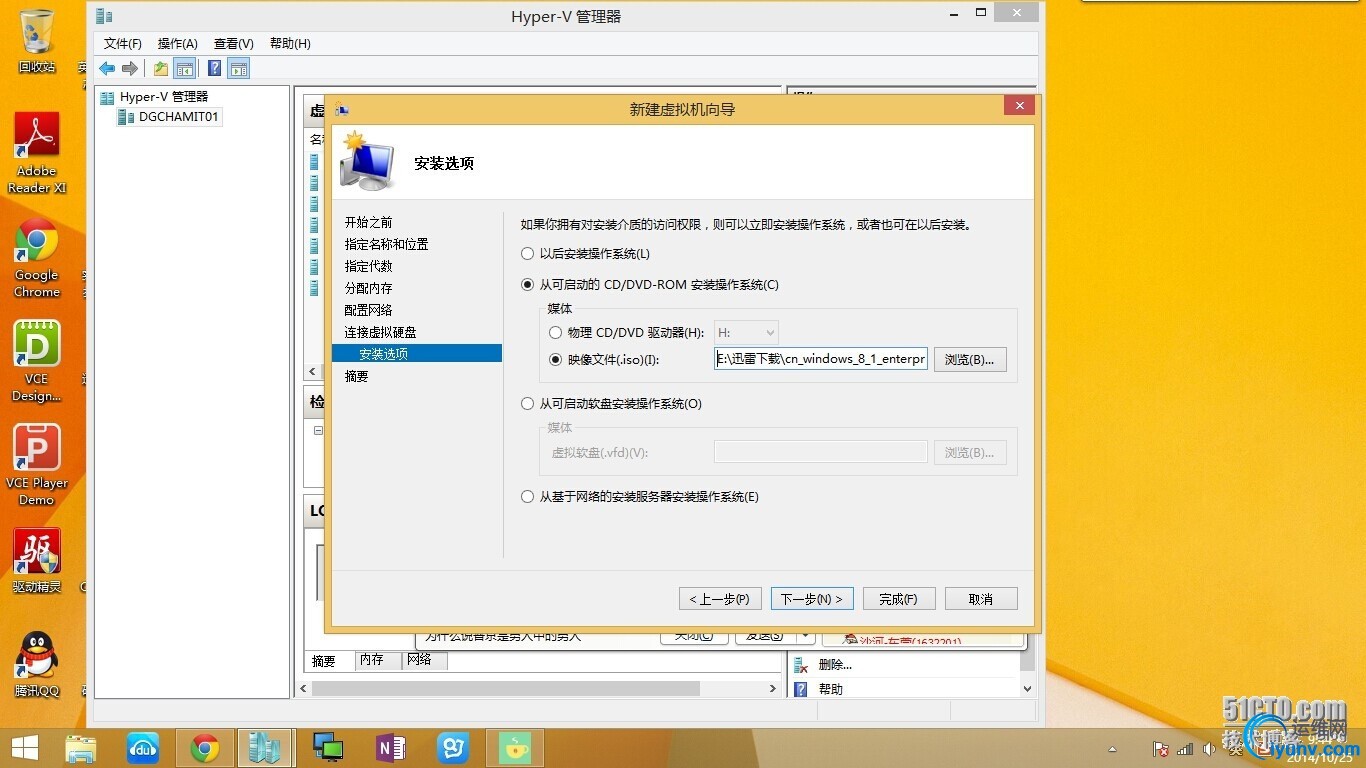
Task: Open the 驱动精灵 desktop shortcut
Action: pos(37,561)
